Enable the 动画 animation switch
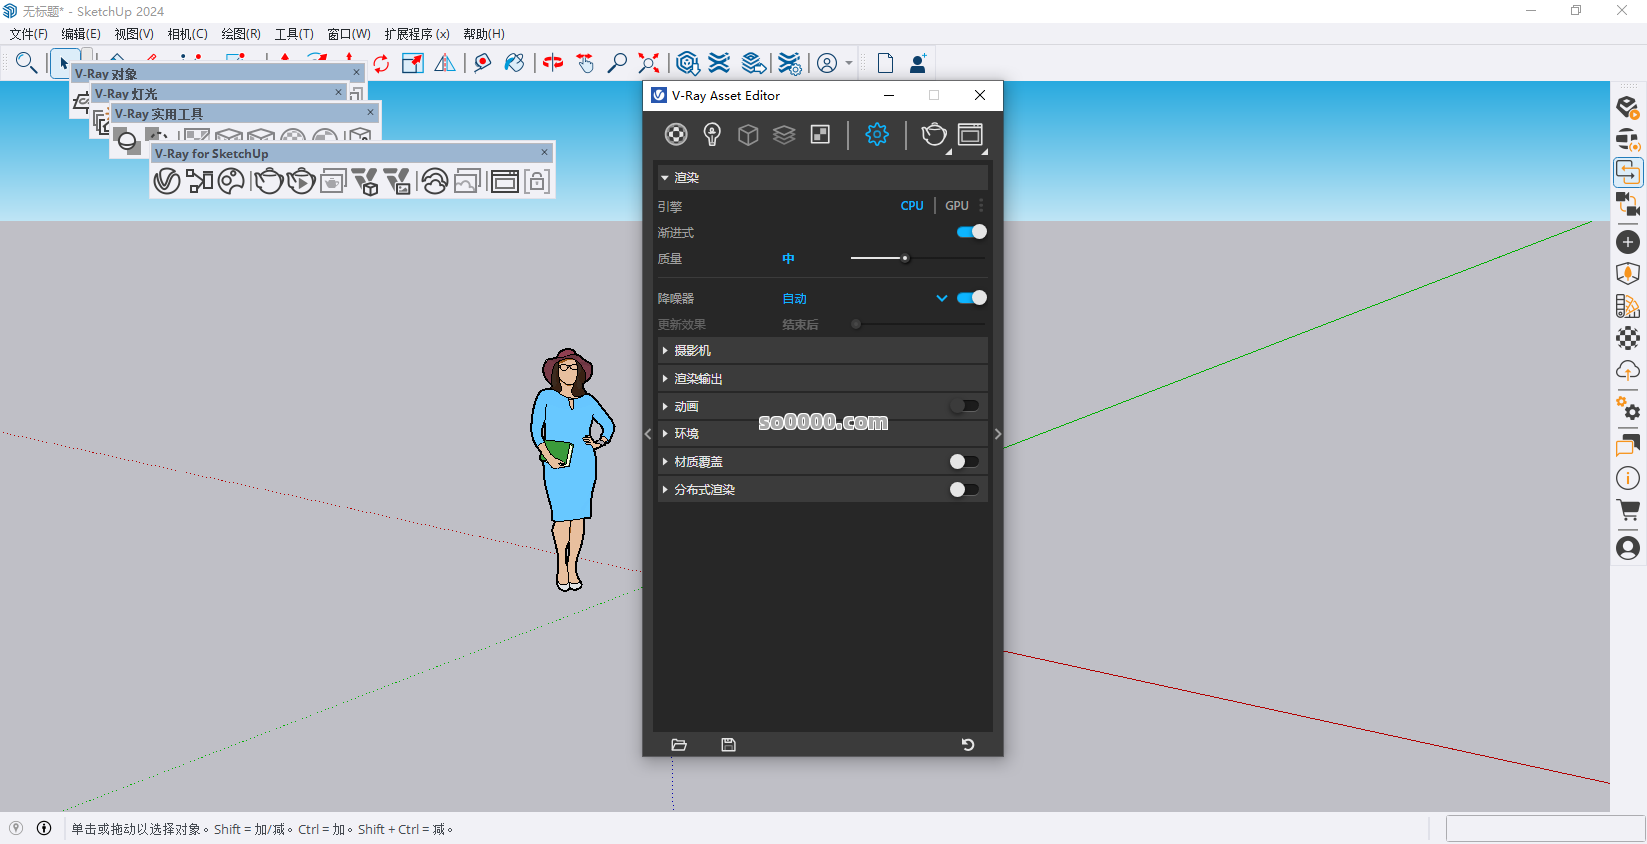Viewport: 1647px width, 844px height. point(965,406)
